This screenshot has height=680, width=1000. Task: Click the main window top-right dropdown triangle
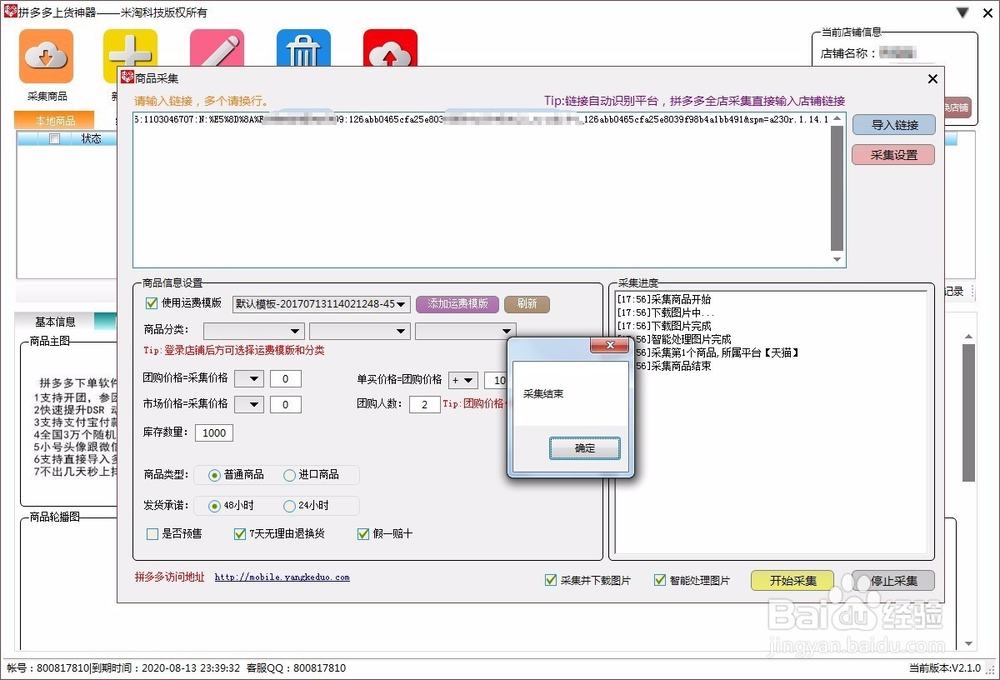click(x=962, y=12)
